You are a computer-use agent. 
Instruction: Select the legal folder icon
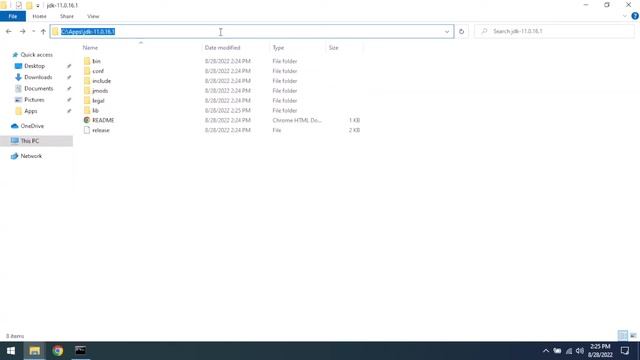click(x=87, y=100)
